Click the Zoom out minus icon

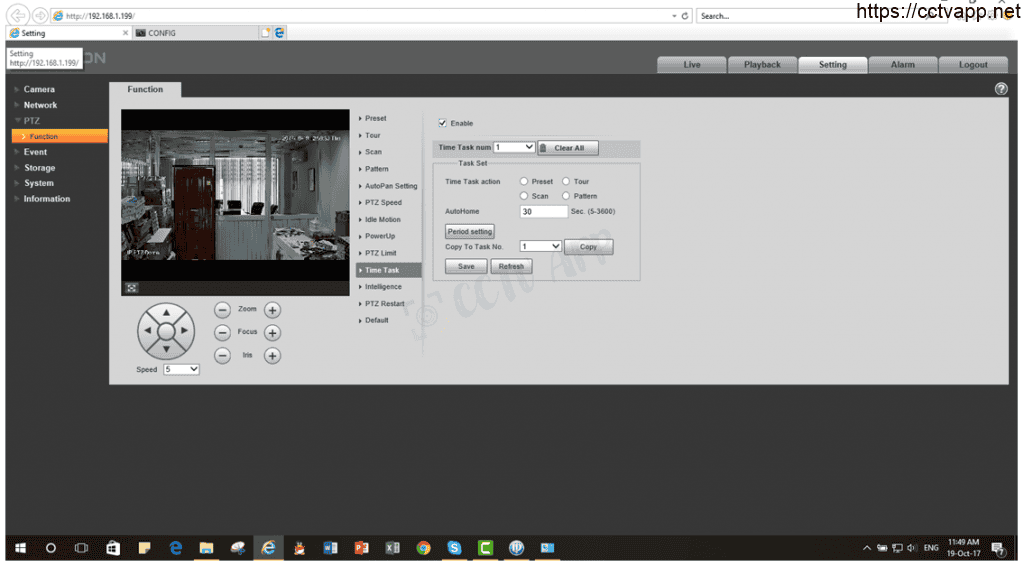click(222, 310)
